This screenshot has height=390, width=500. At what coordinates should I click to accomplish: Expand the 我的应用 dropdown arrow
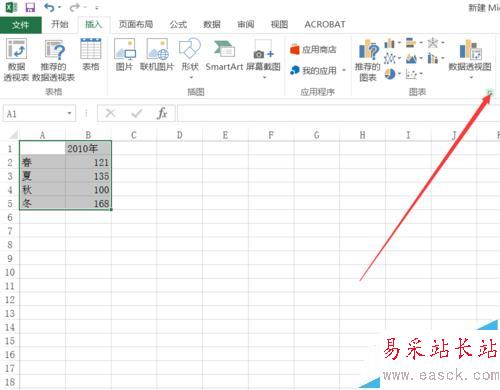[344, 70]
